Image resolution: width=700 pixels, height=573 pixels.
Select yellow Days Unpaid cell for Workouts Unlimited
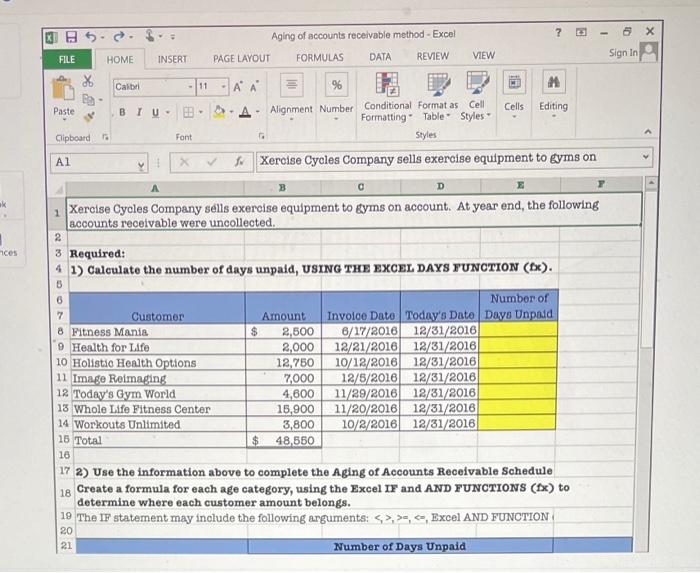517,423
